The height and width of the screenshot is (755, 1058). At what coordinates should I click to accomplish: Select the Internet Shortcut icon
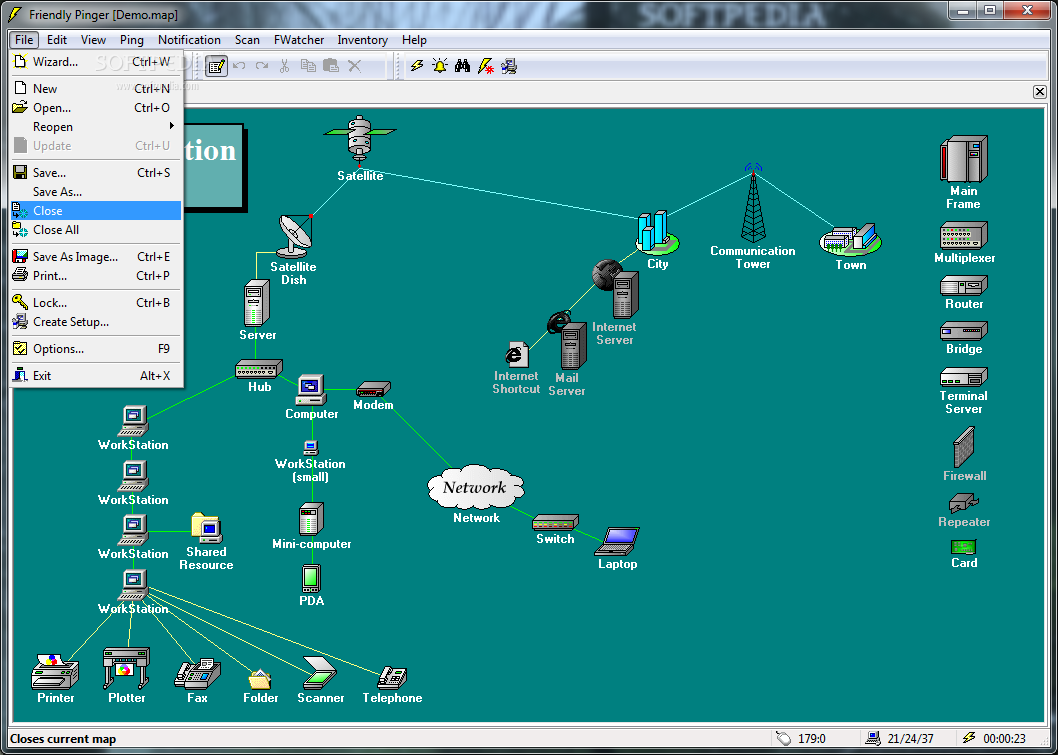516,354
